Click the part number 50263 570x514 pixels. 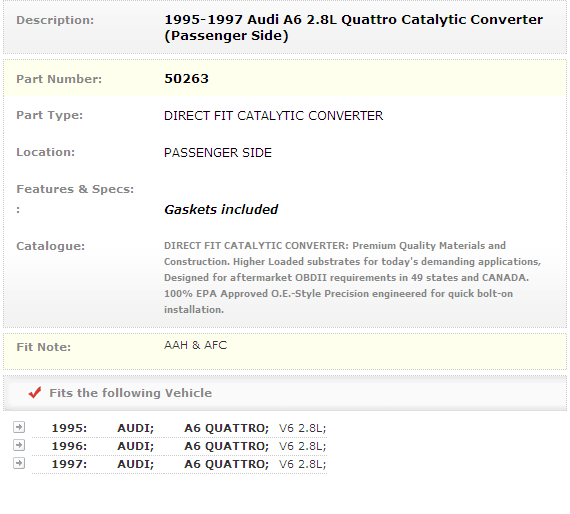point(186,79)
